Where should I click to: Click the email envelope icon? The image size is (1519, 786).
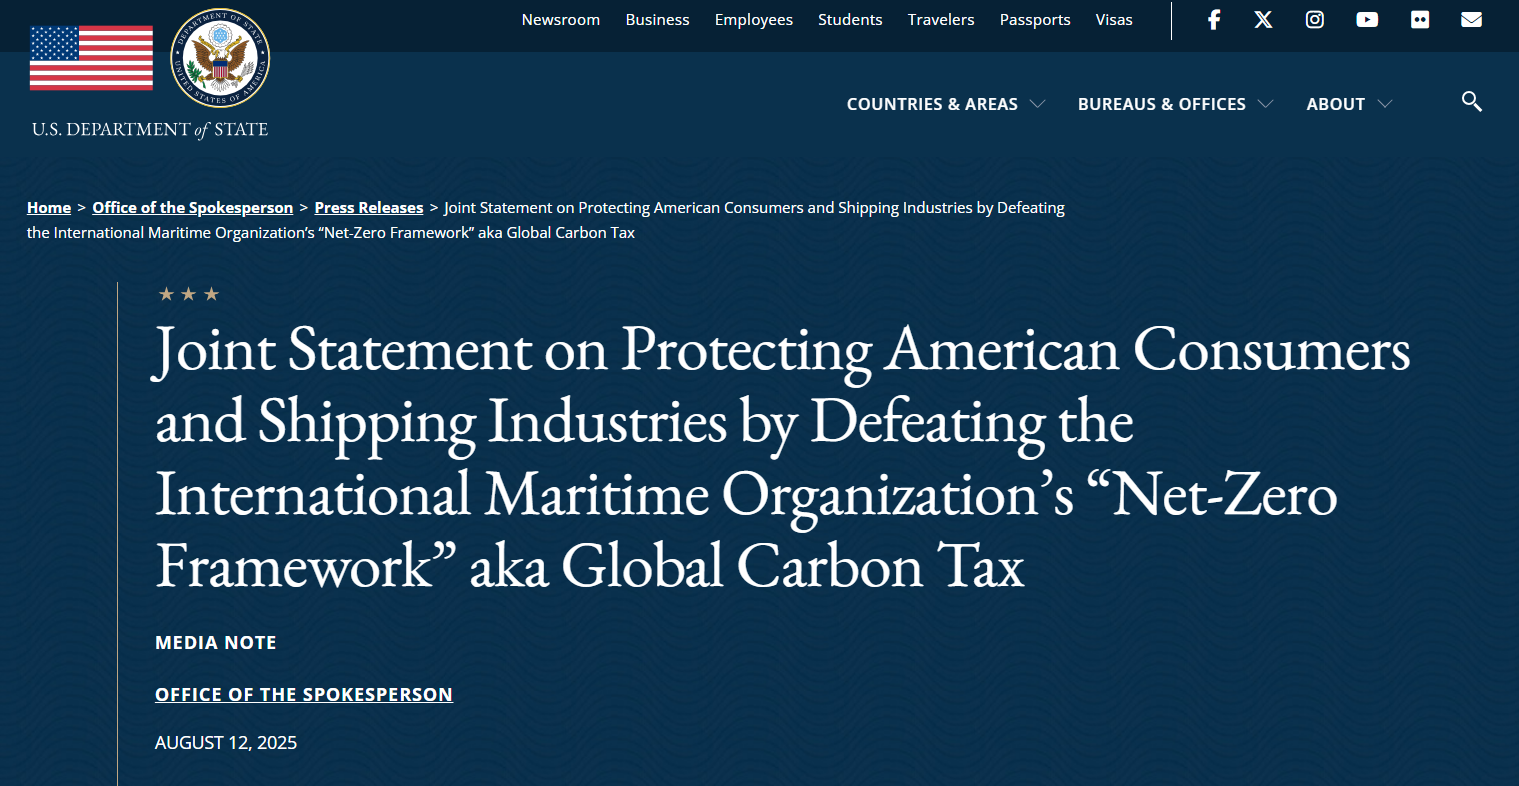[1471, 20]
